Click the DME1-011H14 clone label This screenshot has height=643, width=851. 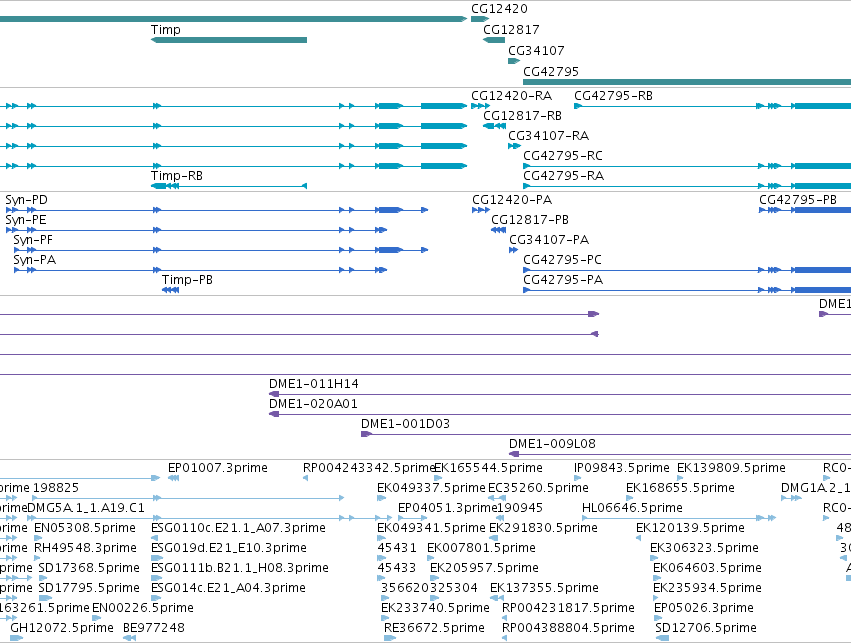[314, 384]
